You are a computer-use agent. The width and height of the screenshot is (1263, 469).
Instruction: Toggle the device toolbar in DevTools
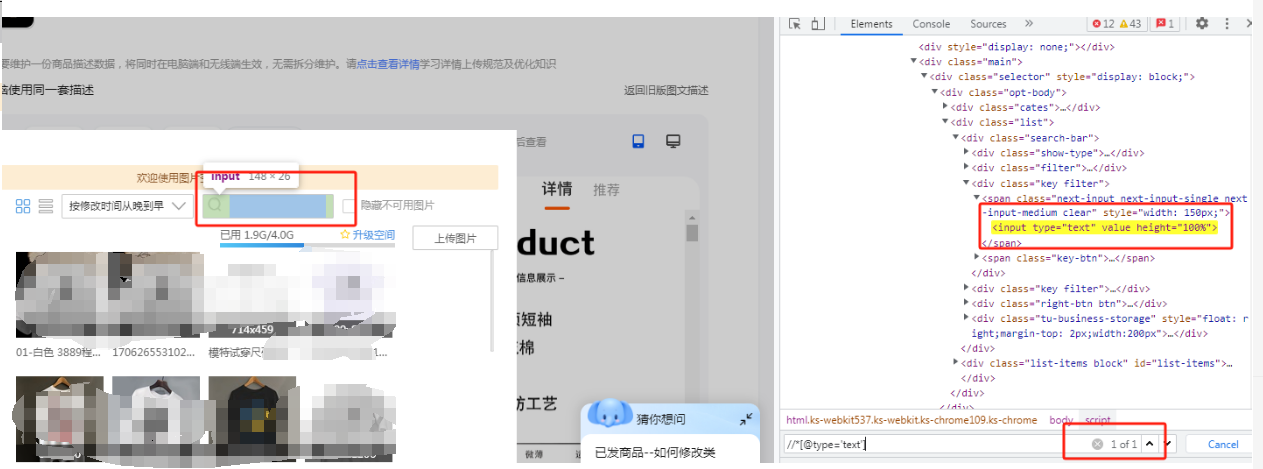point(818,24)
